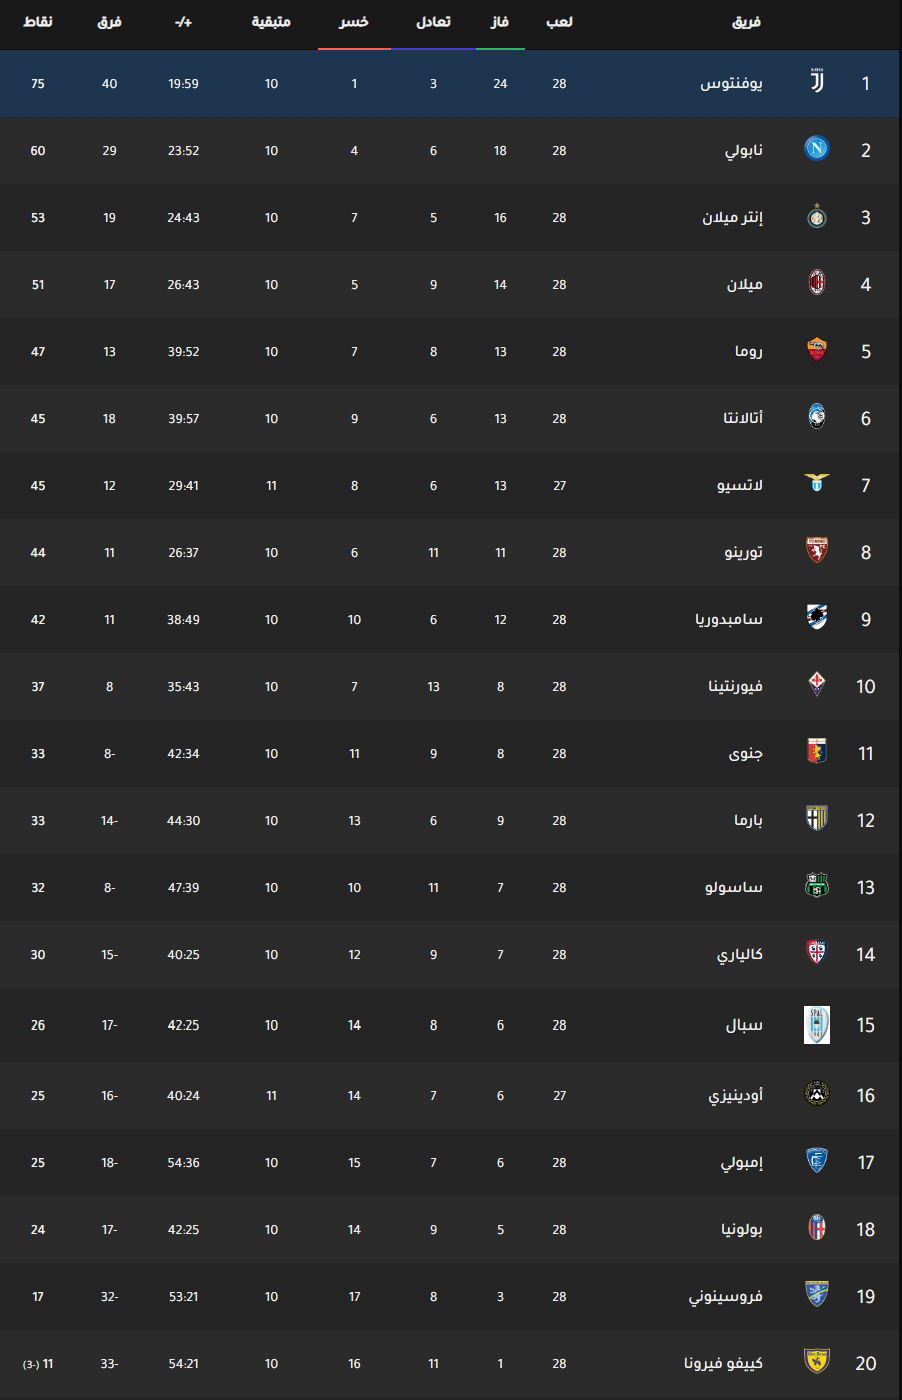Select the row ranked 13 ساسولو

pyautogui.click(x=451, y=887)
